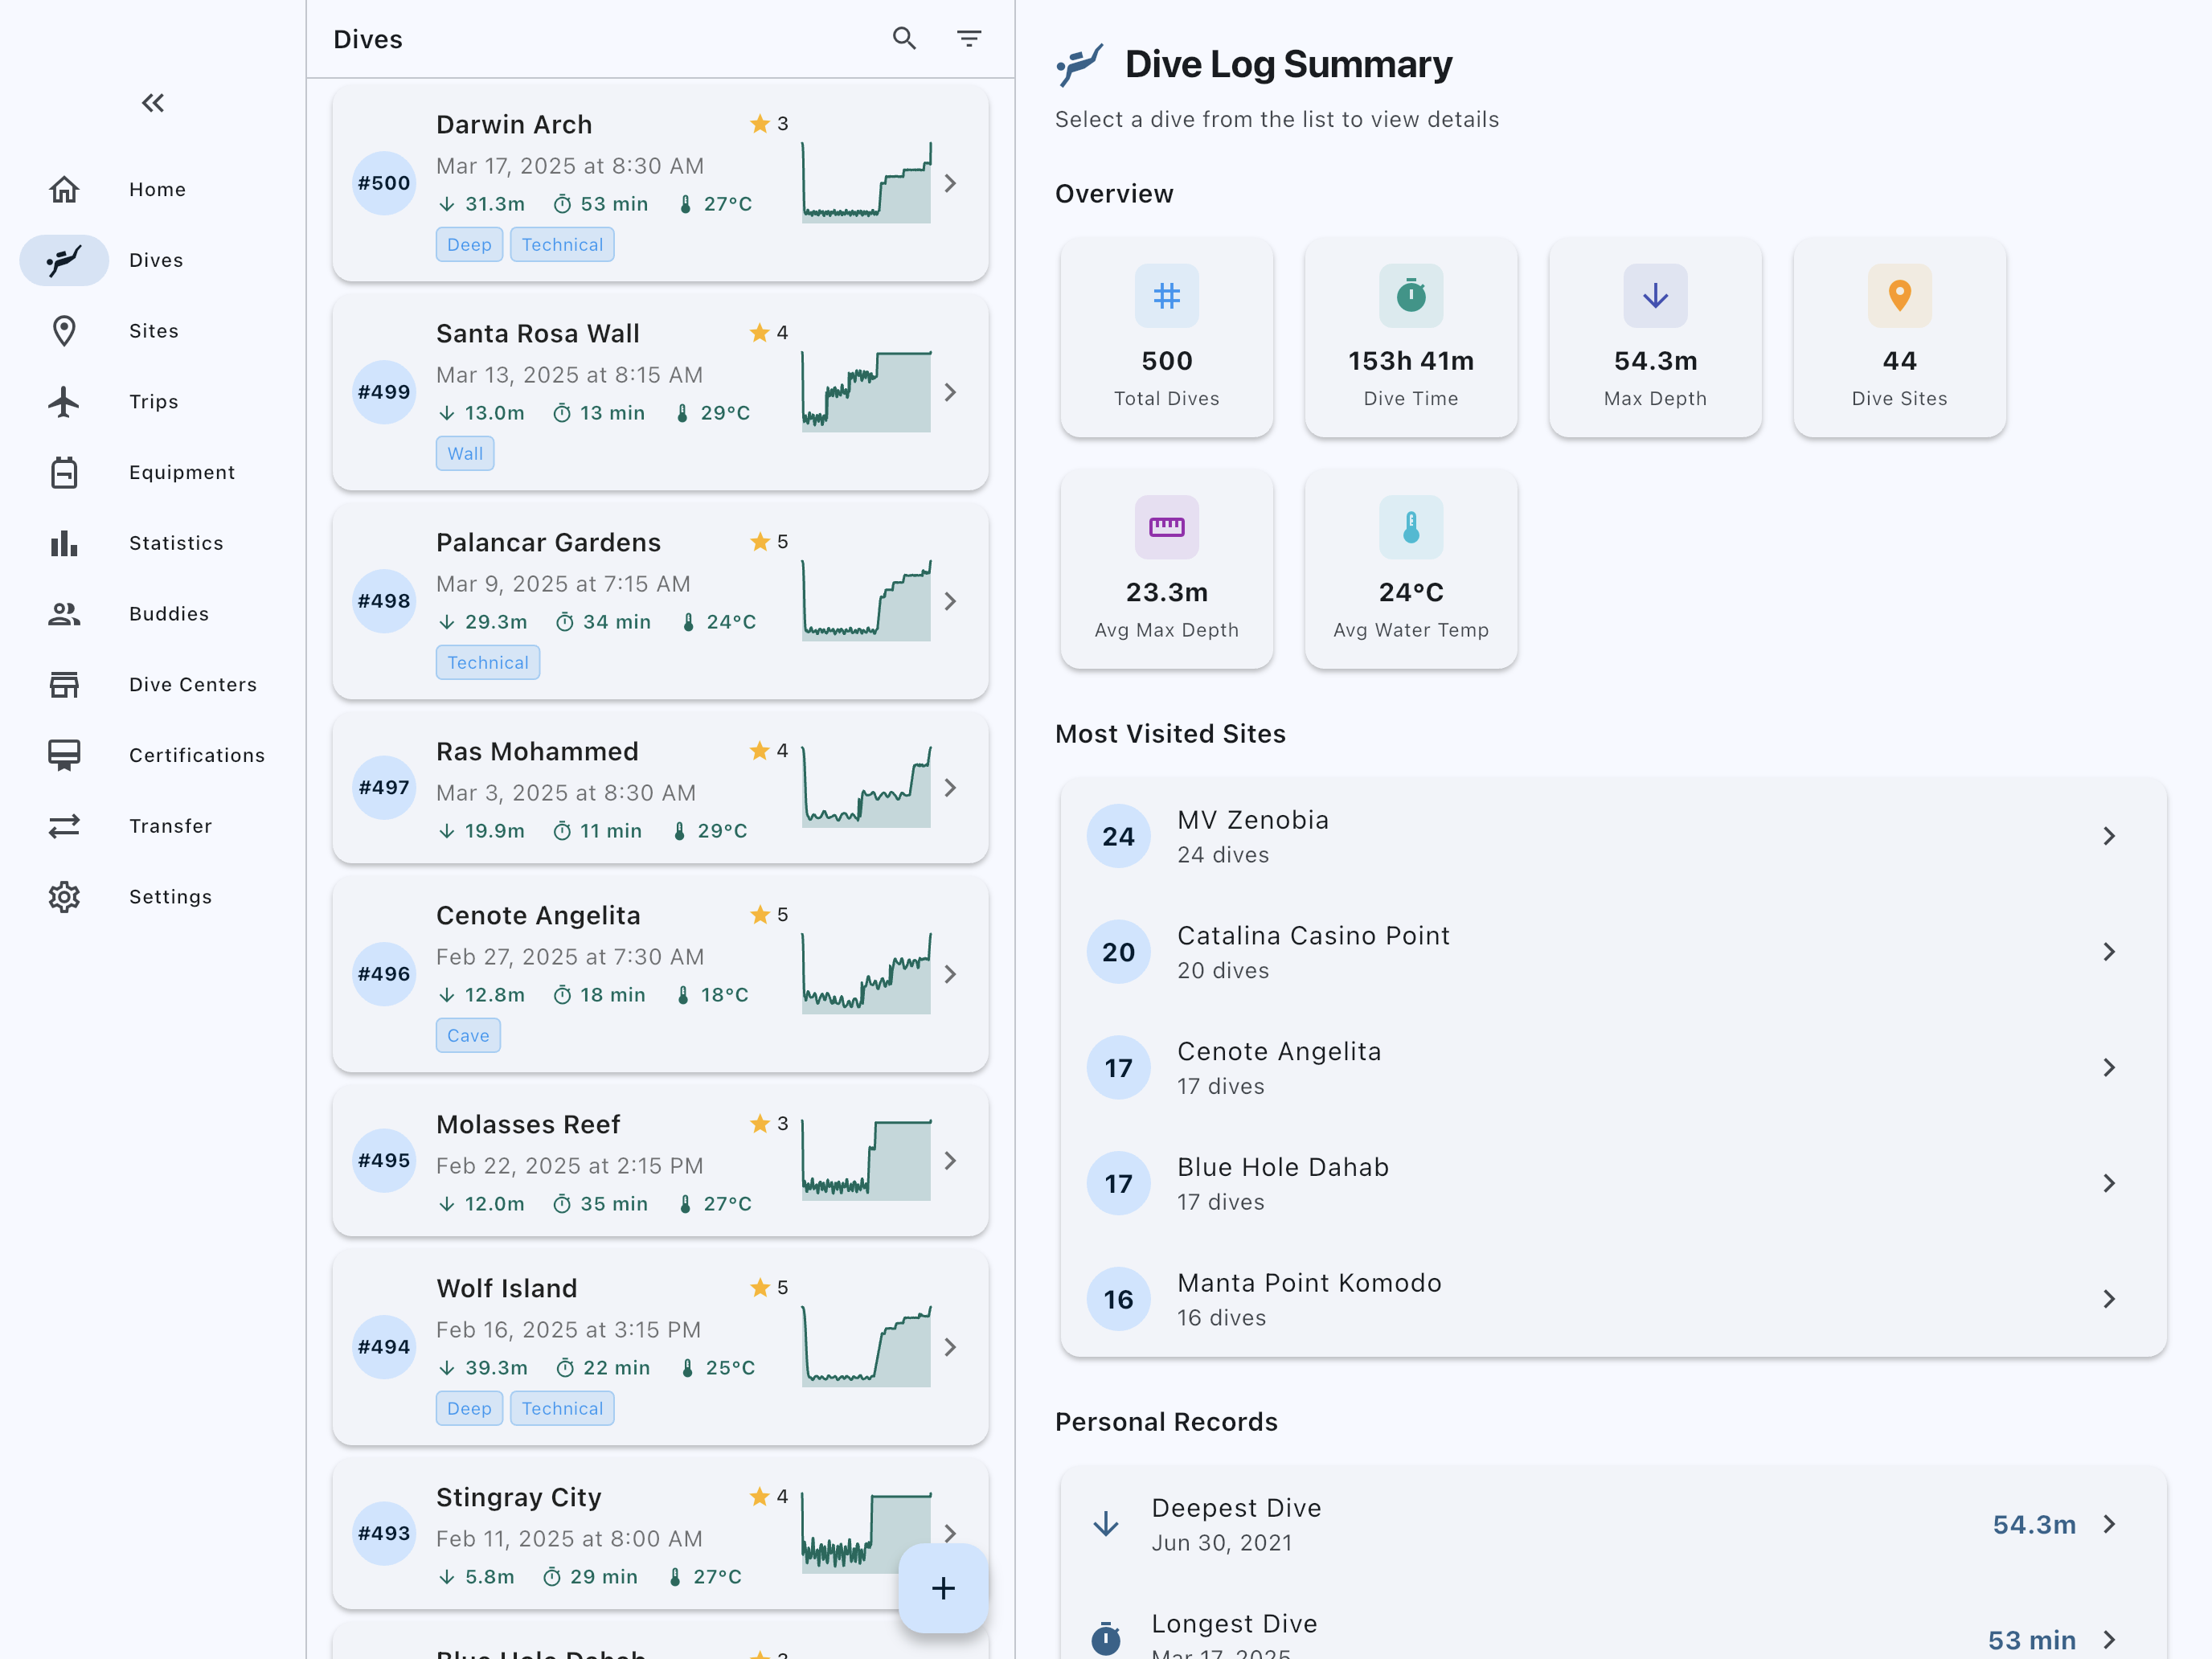Open Deepest Dive record chevron
The width and height of the screenshot is (2212, 1659).
[2108, 1524]
